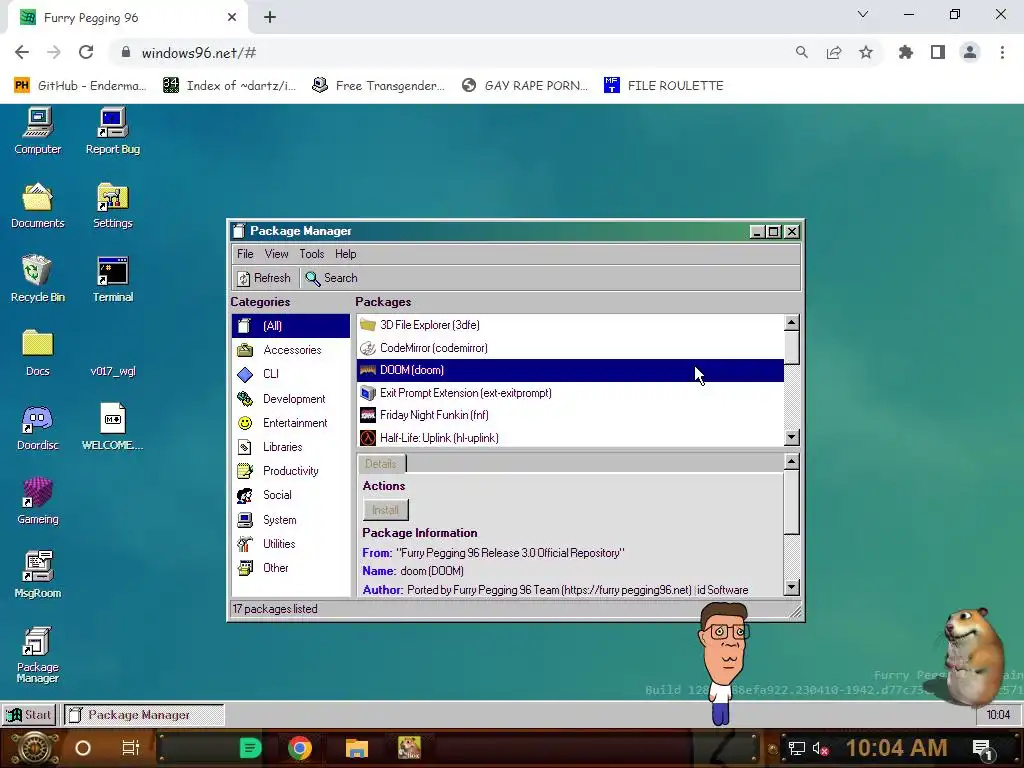
Task: Open a new browser tab
Action: coord(270,18)
